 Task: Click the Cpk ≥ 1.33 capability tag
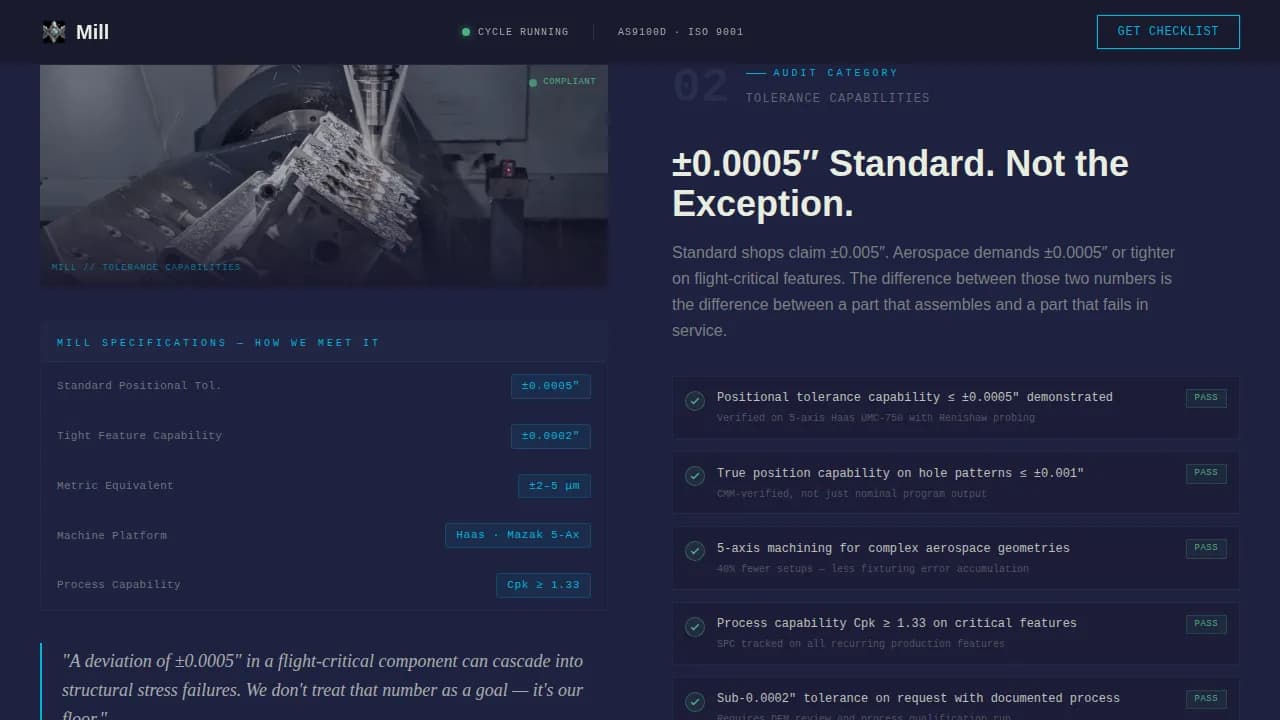click(x=543, y=585)
